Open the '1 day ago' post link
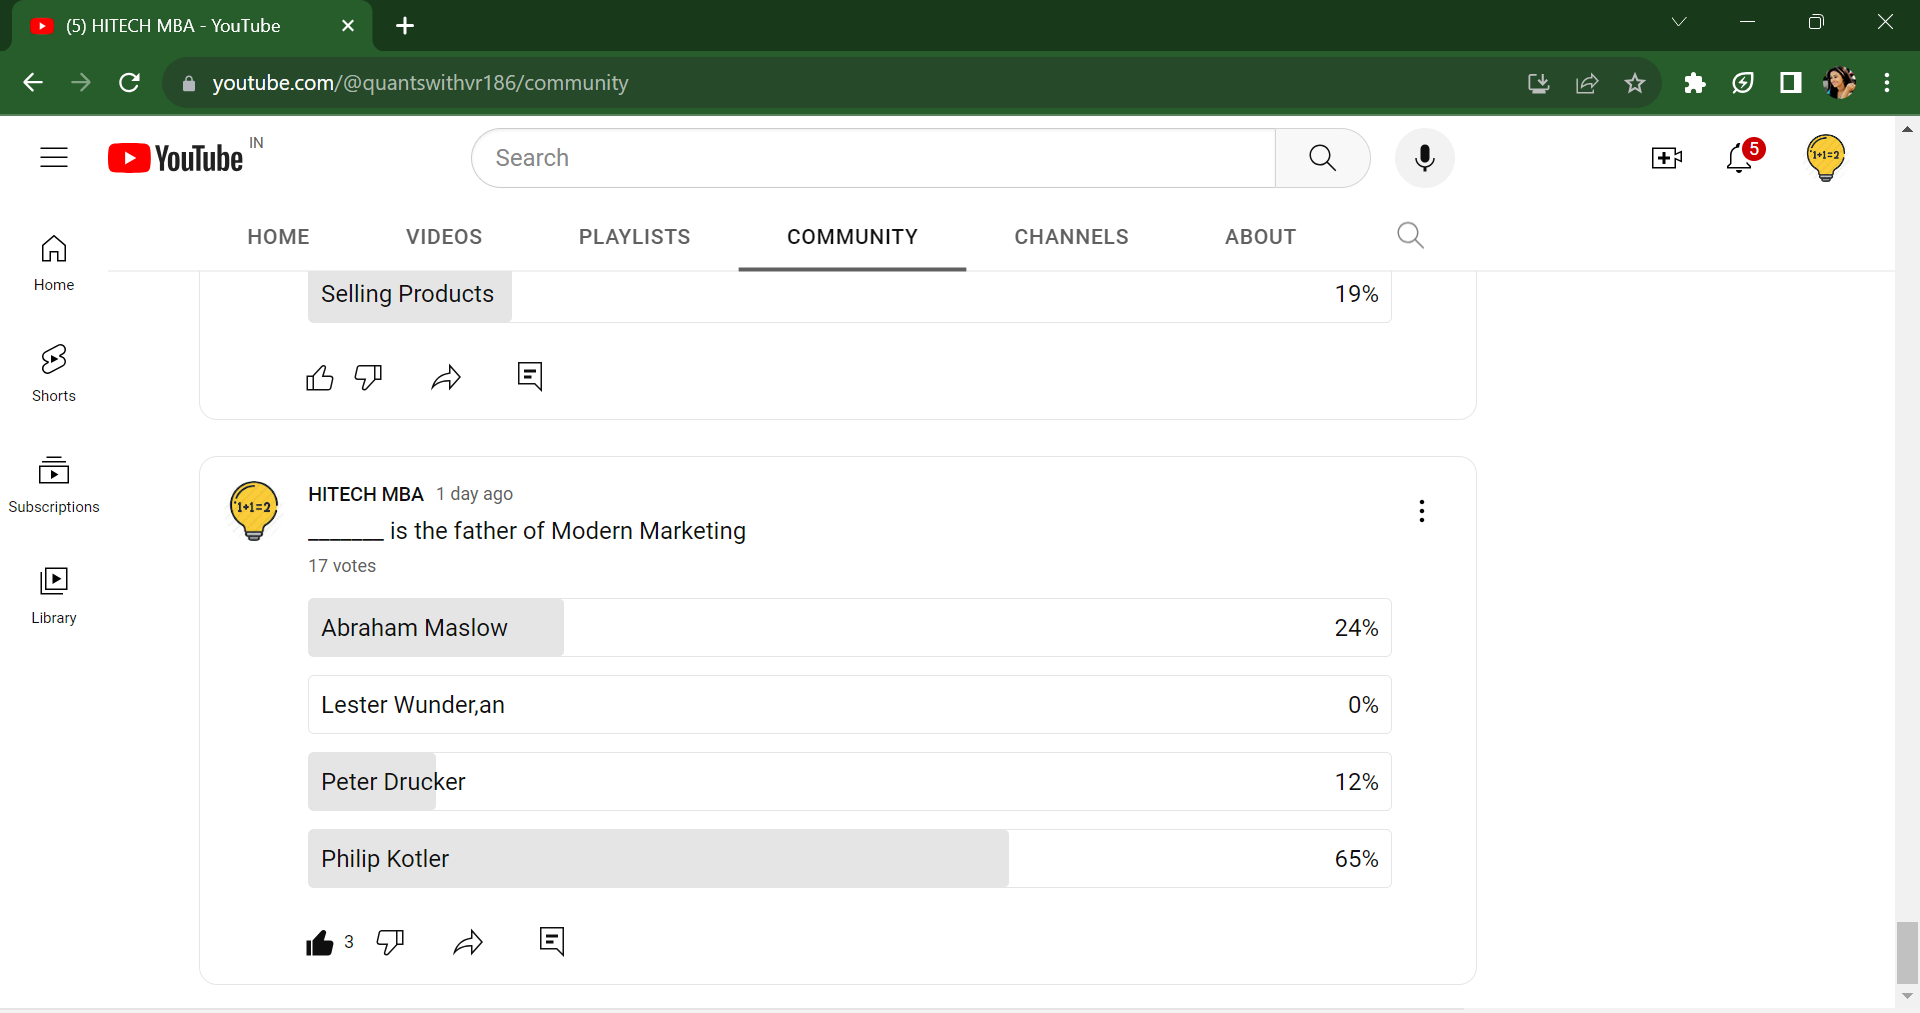The height and width of the screenshot is (1013, 1920). point(474,494)
